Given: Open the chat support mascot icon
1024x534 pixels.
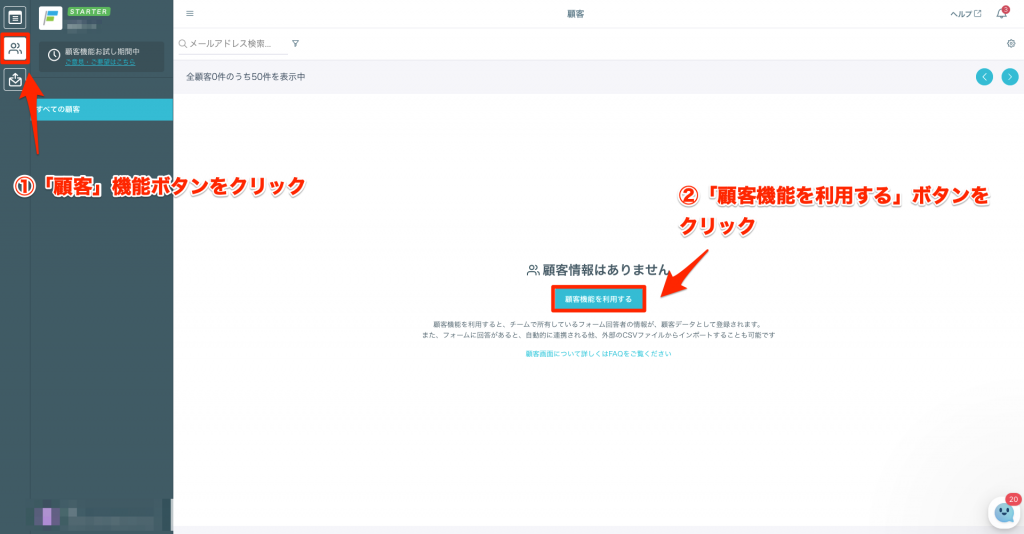Looking at the screenshot, I should [1002, 511].
